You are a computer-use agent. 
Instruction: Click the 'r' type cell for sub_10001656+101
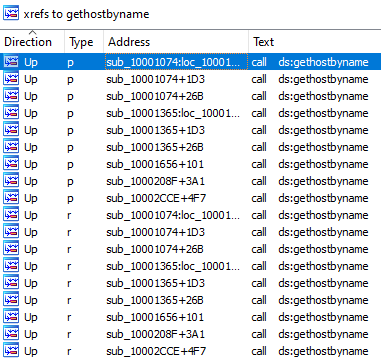[69, 317]
